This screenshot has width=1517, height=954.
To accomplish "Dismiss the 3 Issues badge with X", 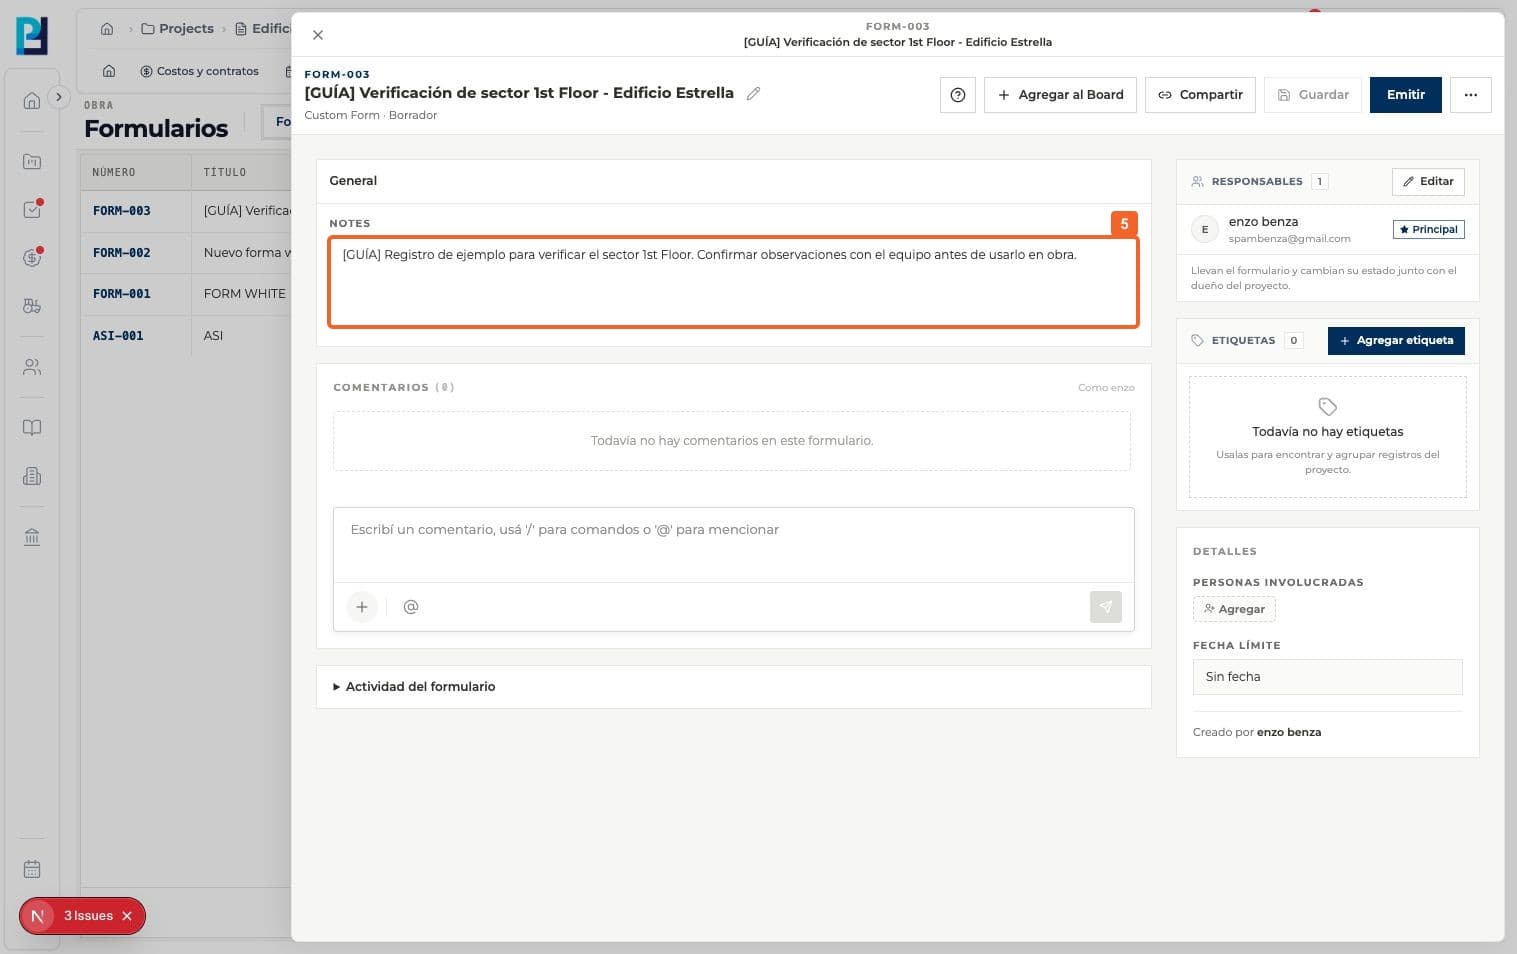I will (127, 916).
